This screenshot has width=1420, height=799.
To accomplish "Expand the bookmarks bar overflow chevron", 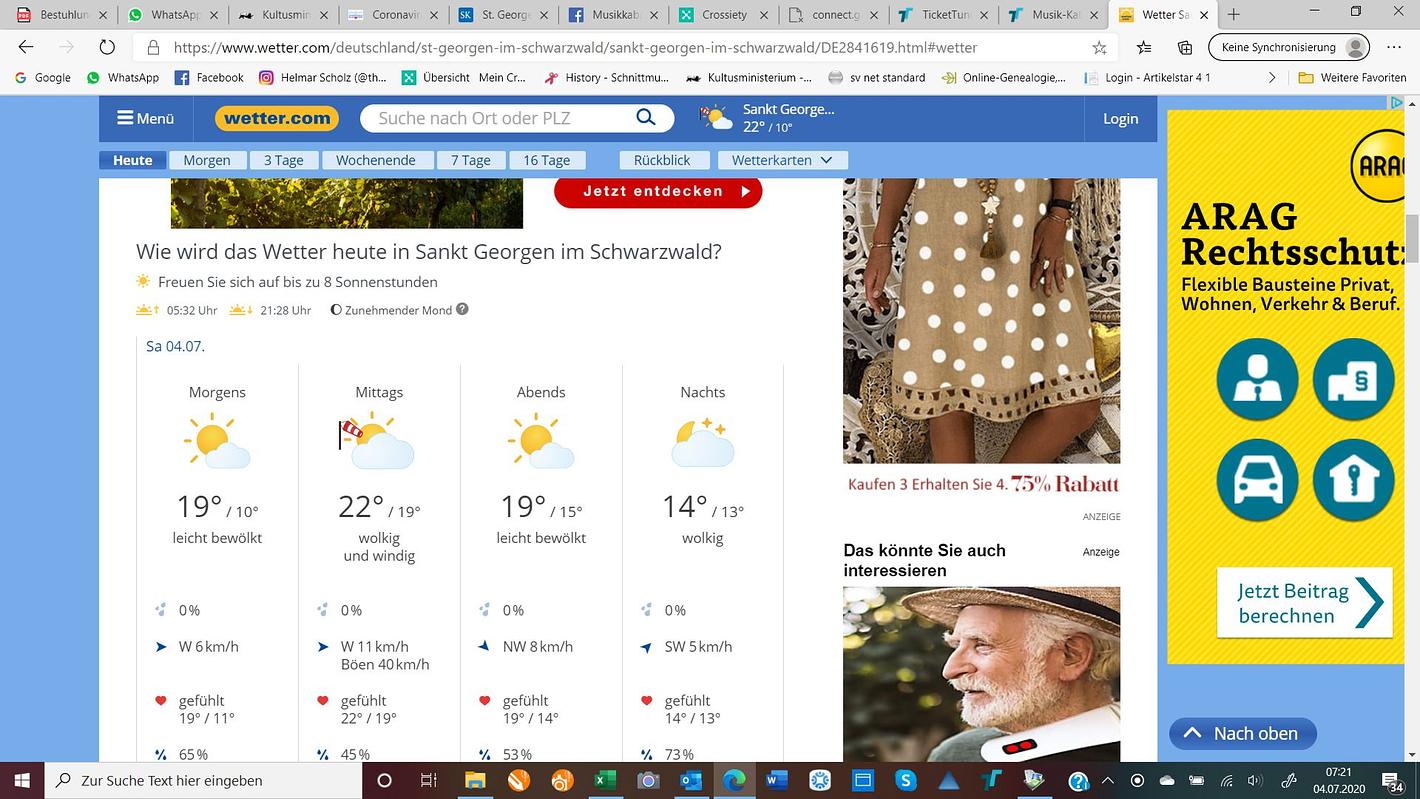I will (1272, 77).
